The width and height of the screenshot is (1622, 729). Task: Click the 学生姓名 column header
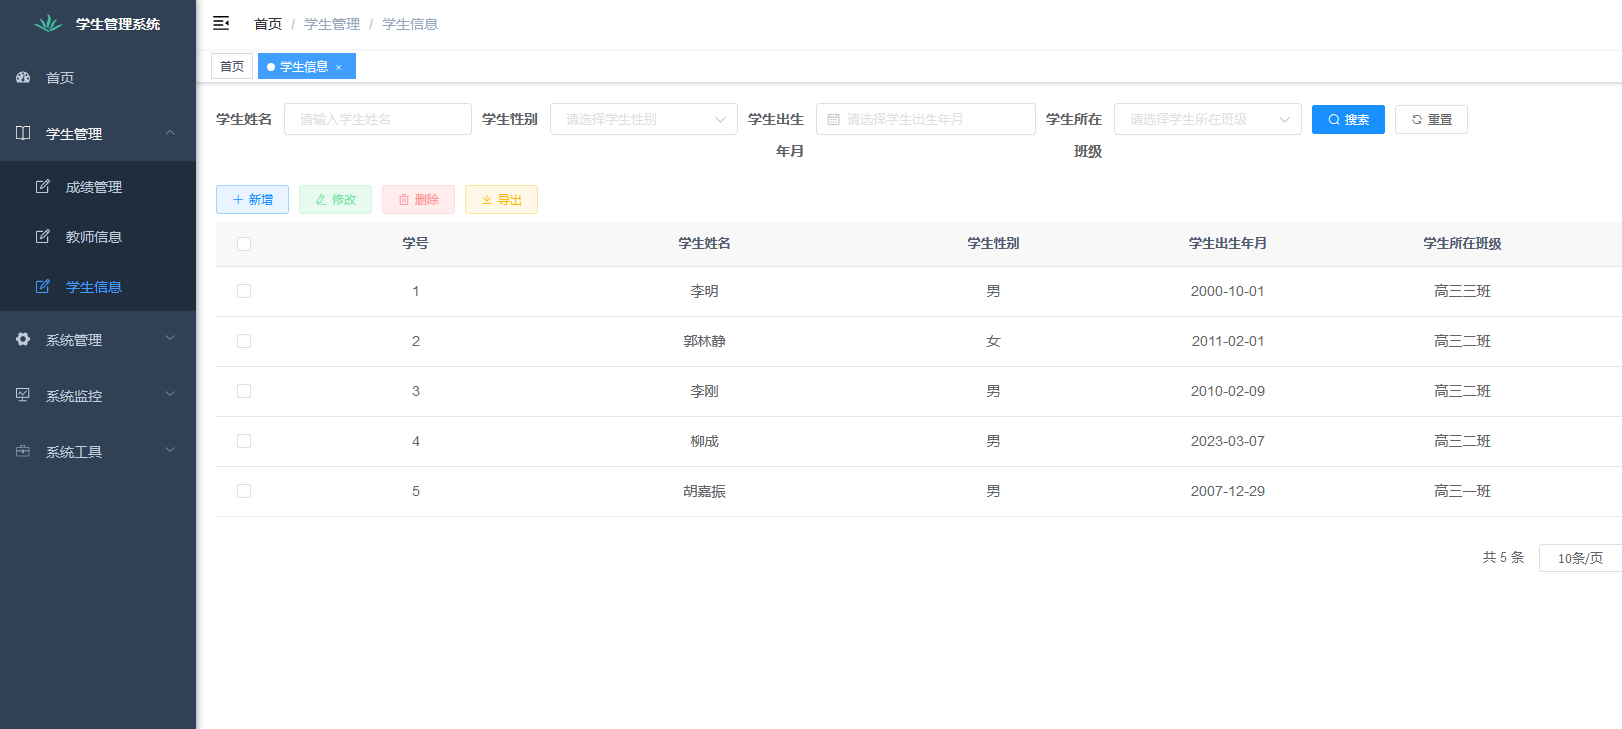click(x=704, y=243)
